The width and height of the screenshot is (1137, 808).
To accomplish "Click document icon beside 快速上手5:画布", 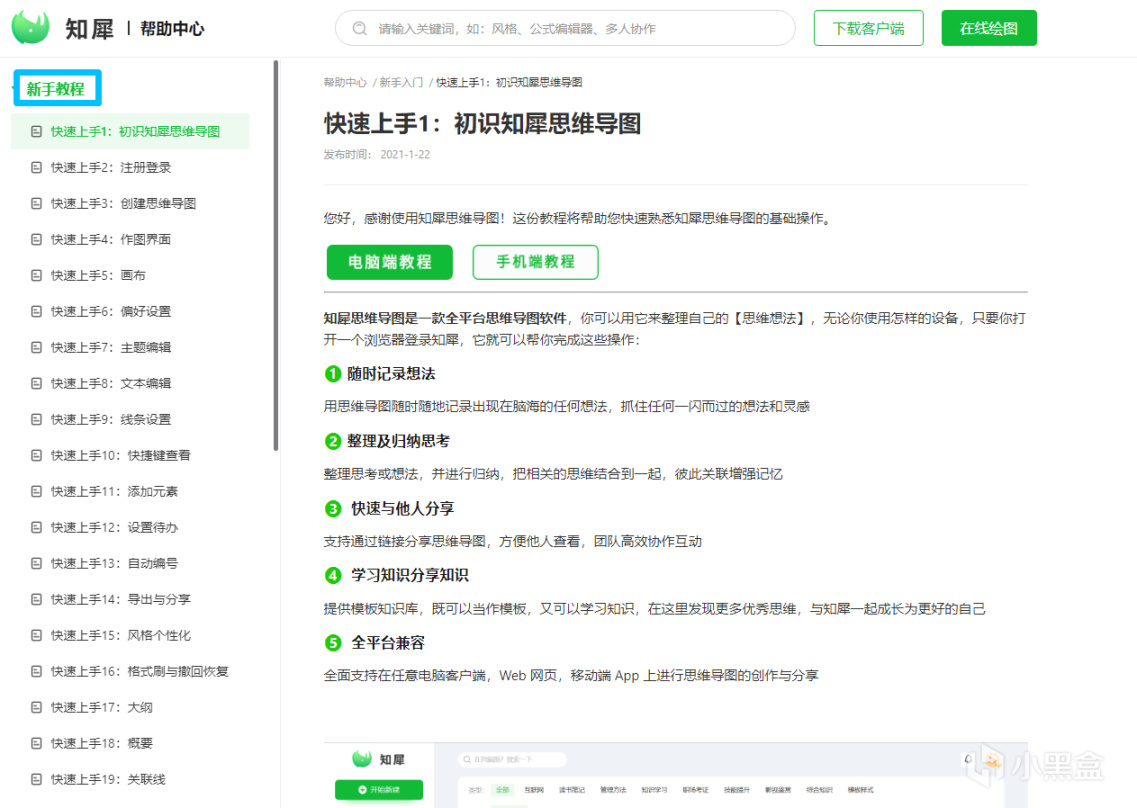I will [x=36, y=276].
